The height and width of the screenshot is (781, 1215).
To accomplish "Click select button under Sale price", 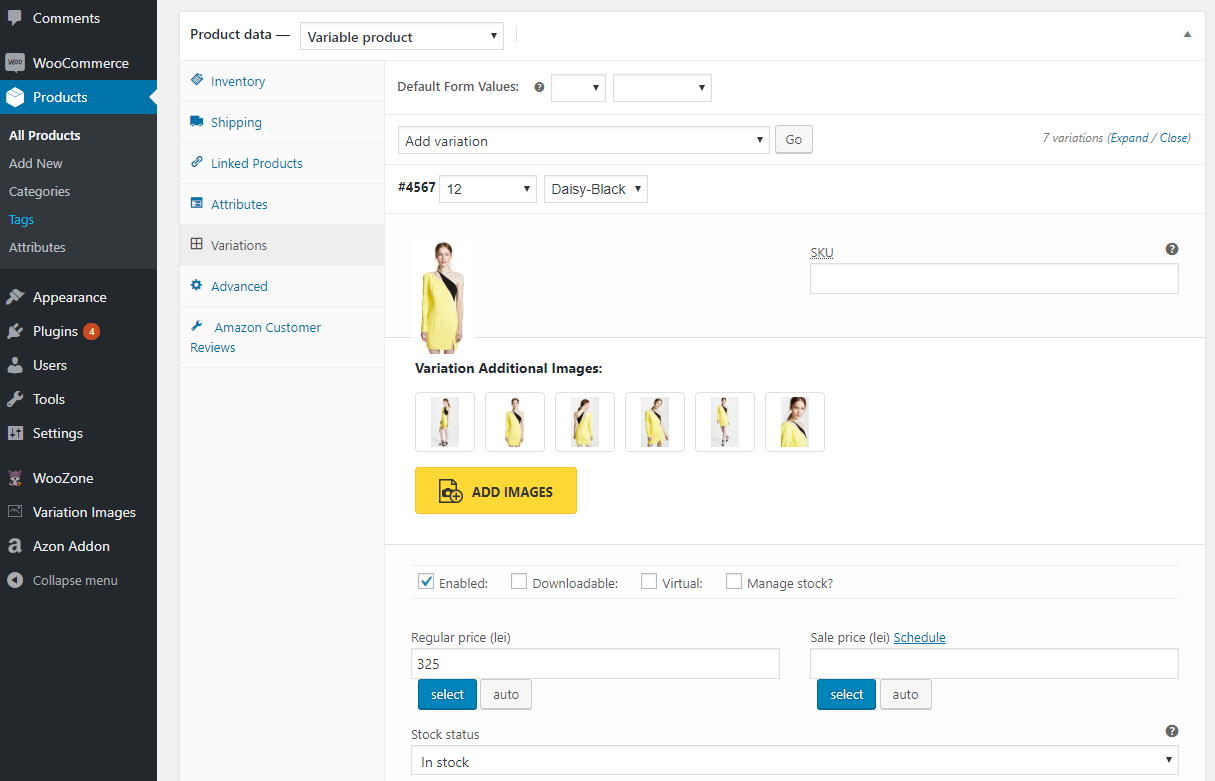I will coord(846,694).
